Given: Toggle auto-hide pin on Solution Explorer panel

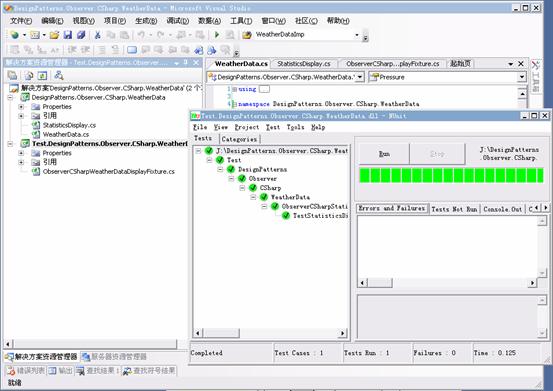Looking at the screenshot, I should coord(186,63).
